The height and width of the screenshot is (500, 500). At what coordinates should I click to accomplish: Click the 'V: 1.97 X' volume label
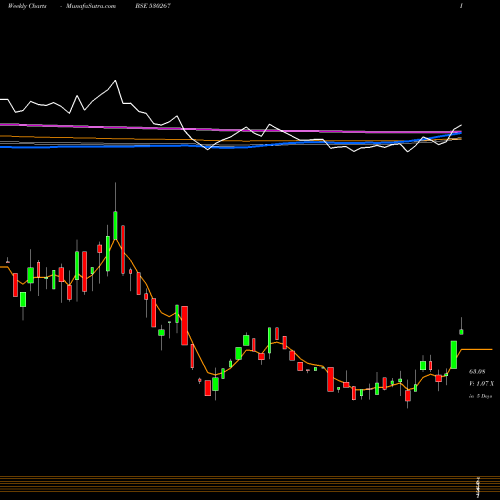[481, 384]
